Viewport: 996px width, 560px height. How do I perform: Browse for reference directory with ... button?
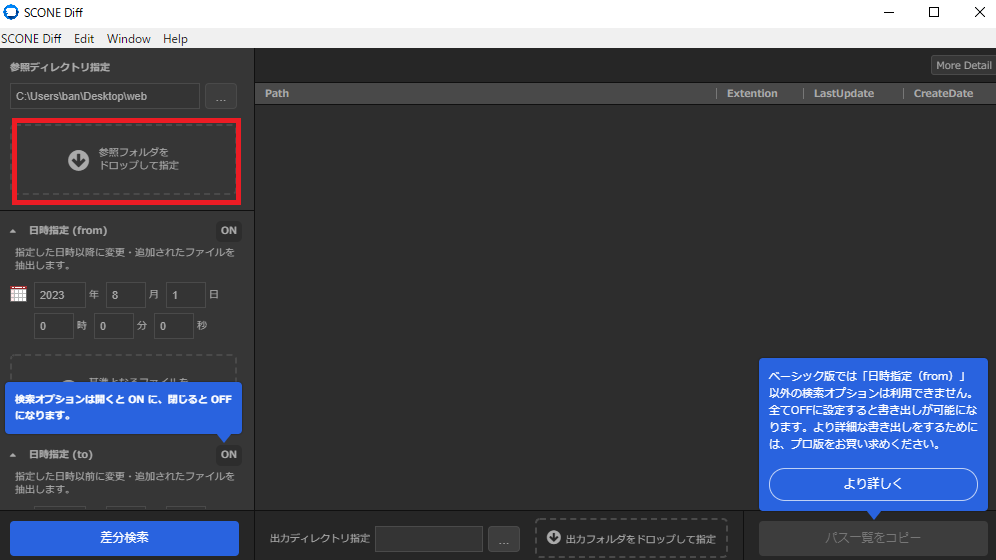(221, 96)
